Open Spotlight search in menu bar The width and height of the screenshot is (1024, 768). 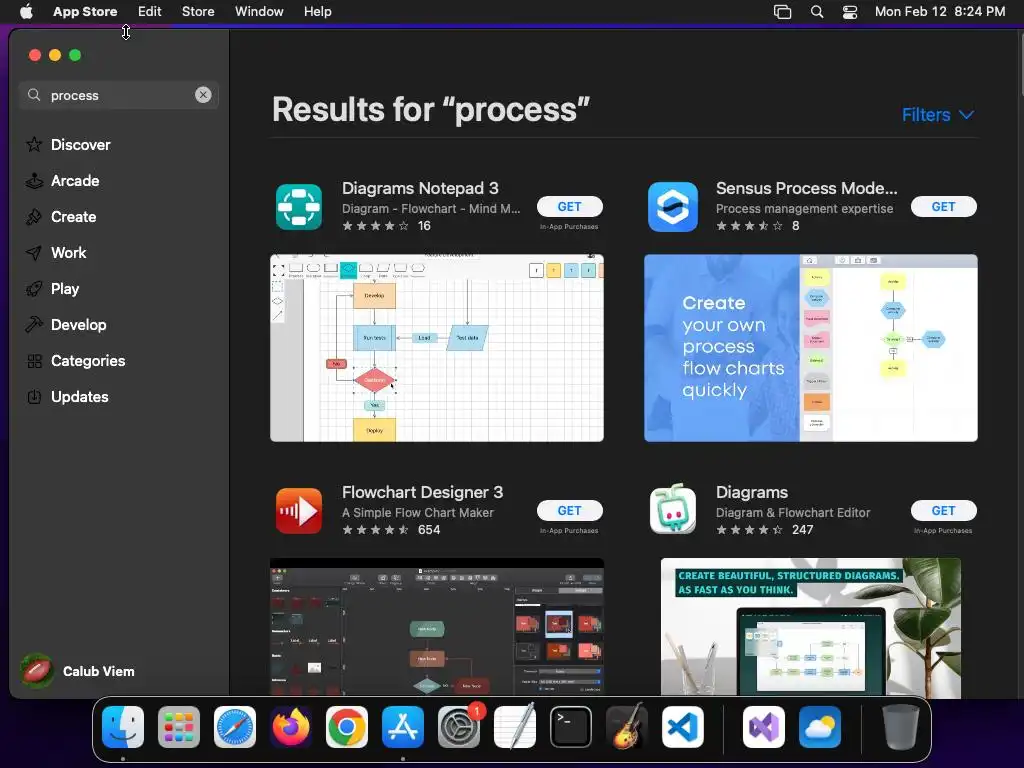(x=817, y=12)
